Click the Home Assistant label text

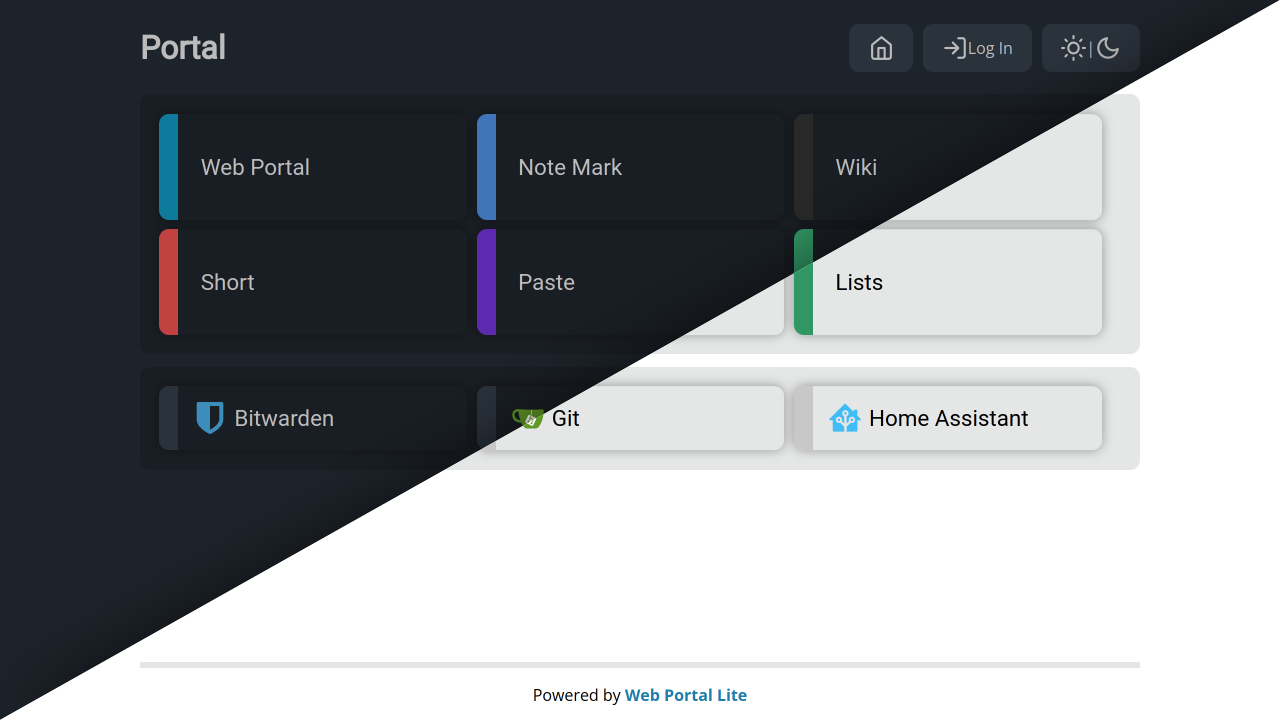click(x=948, y=418)
